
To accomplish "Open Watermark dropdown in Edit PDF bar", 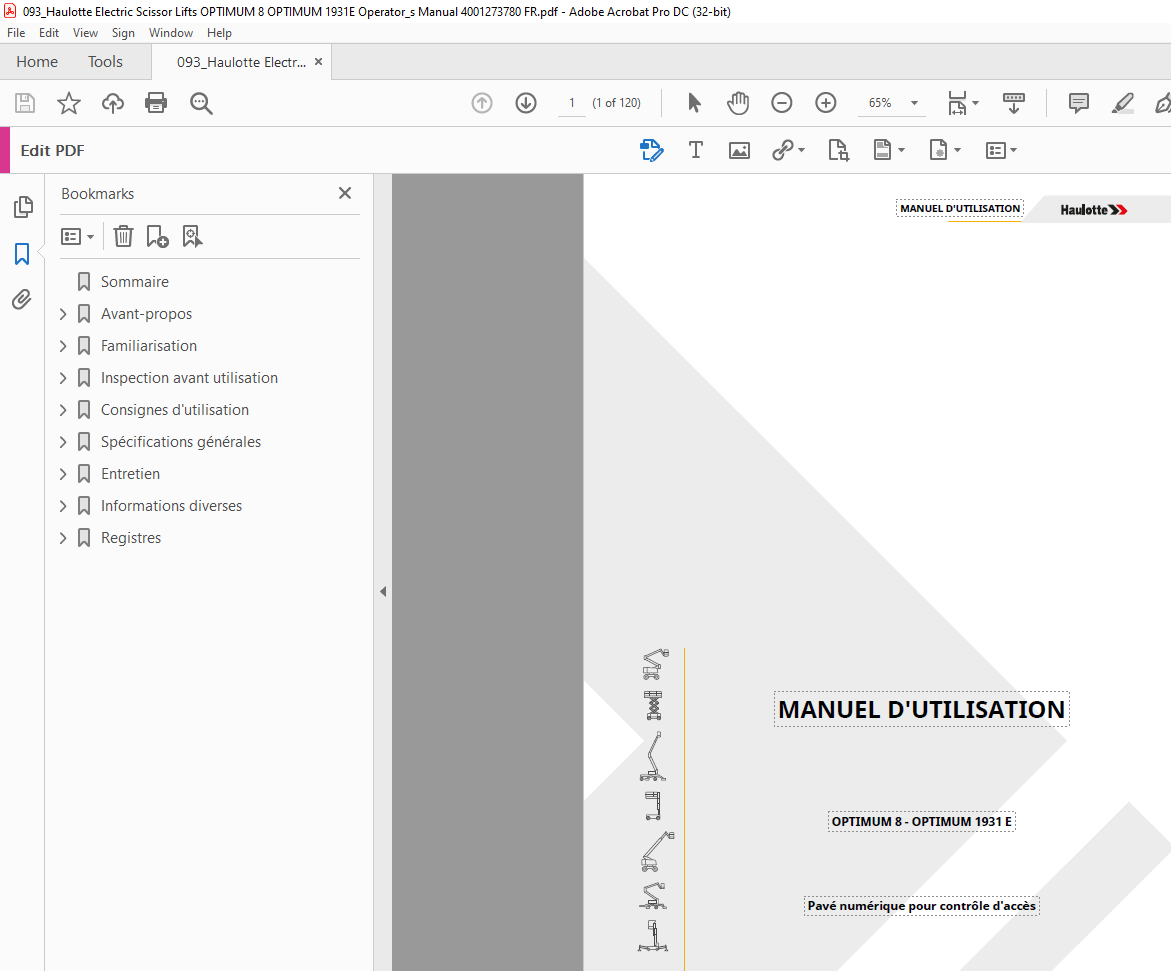I will pyautogui.click(x=944, y=150).
